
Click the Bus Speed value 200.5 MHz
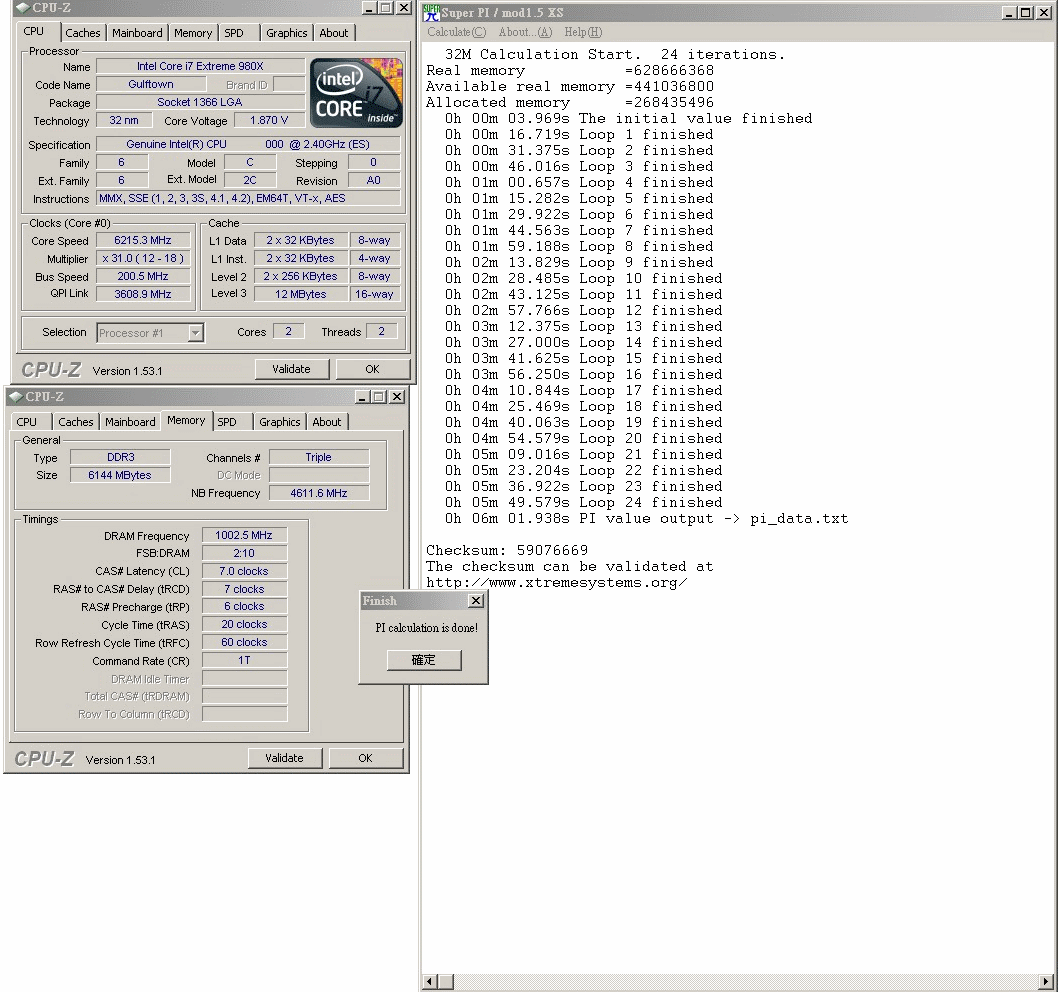142,277
